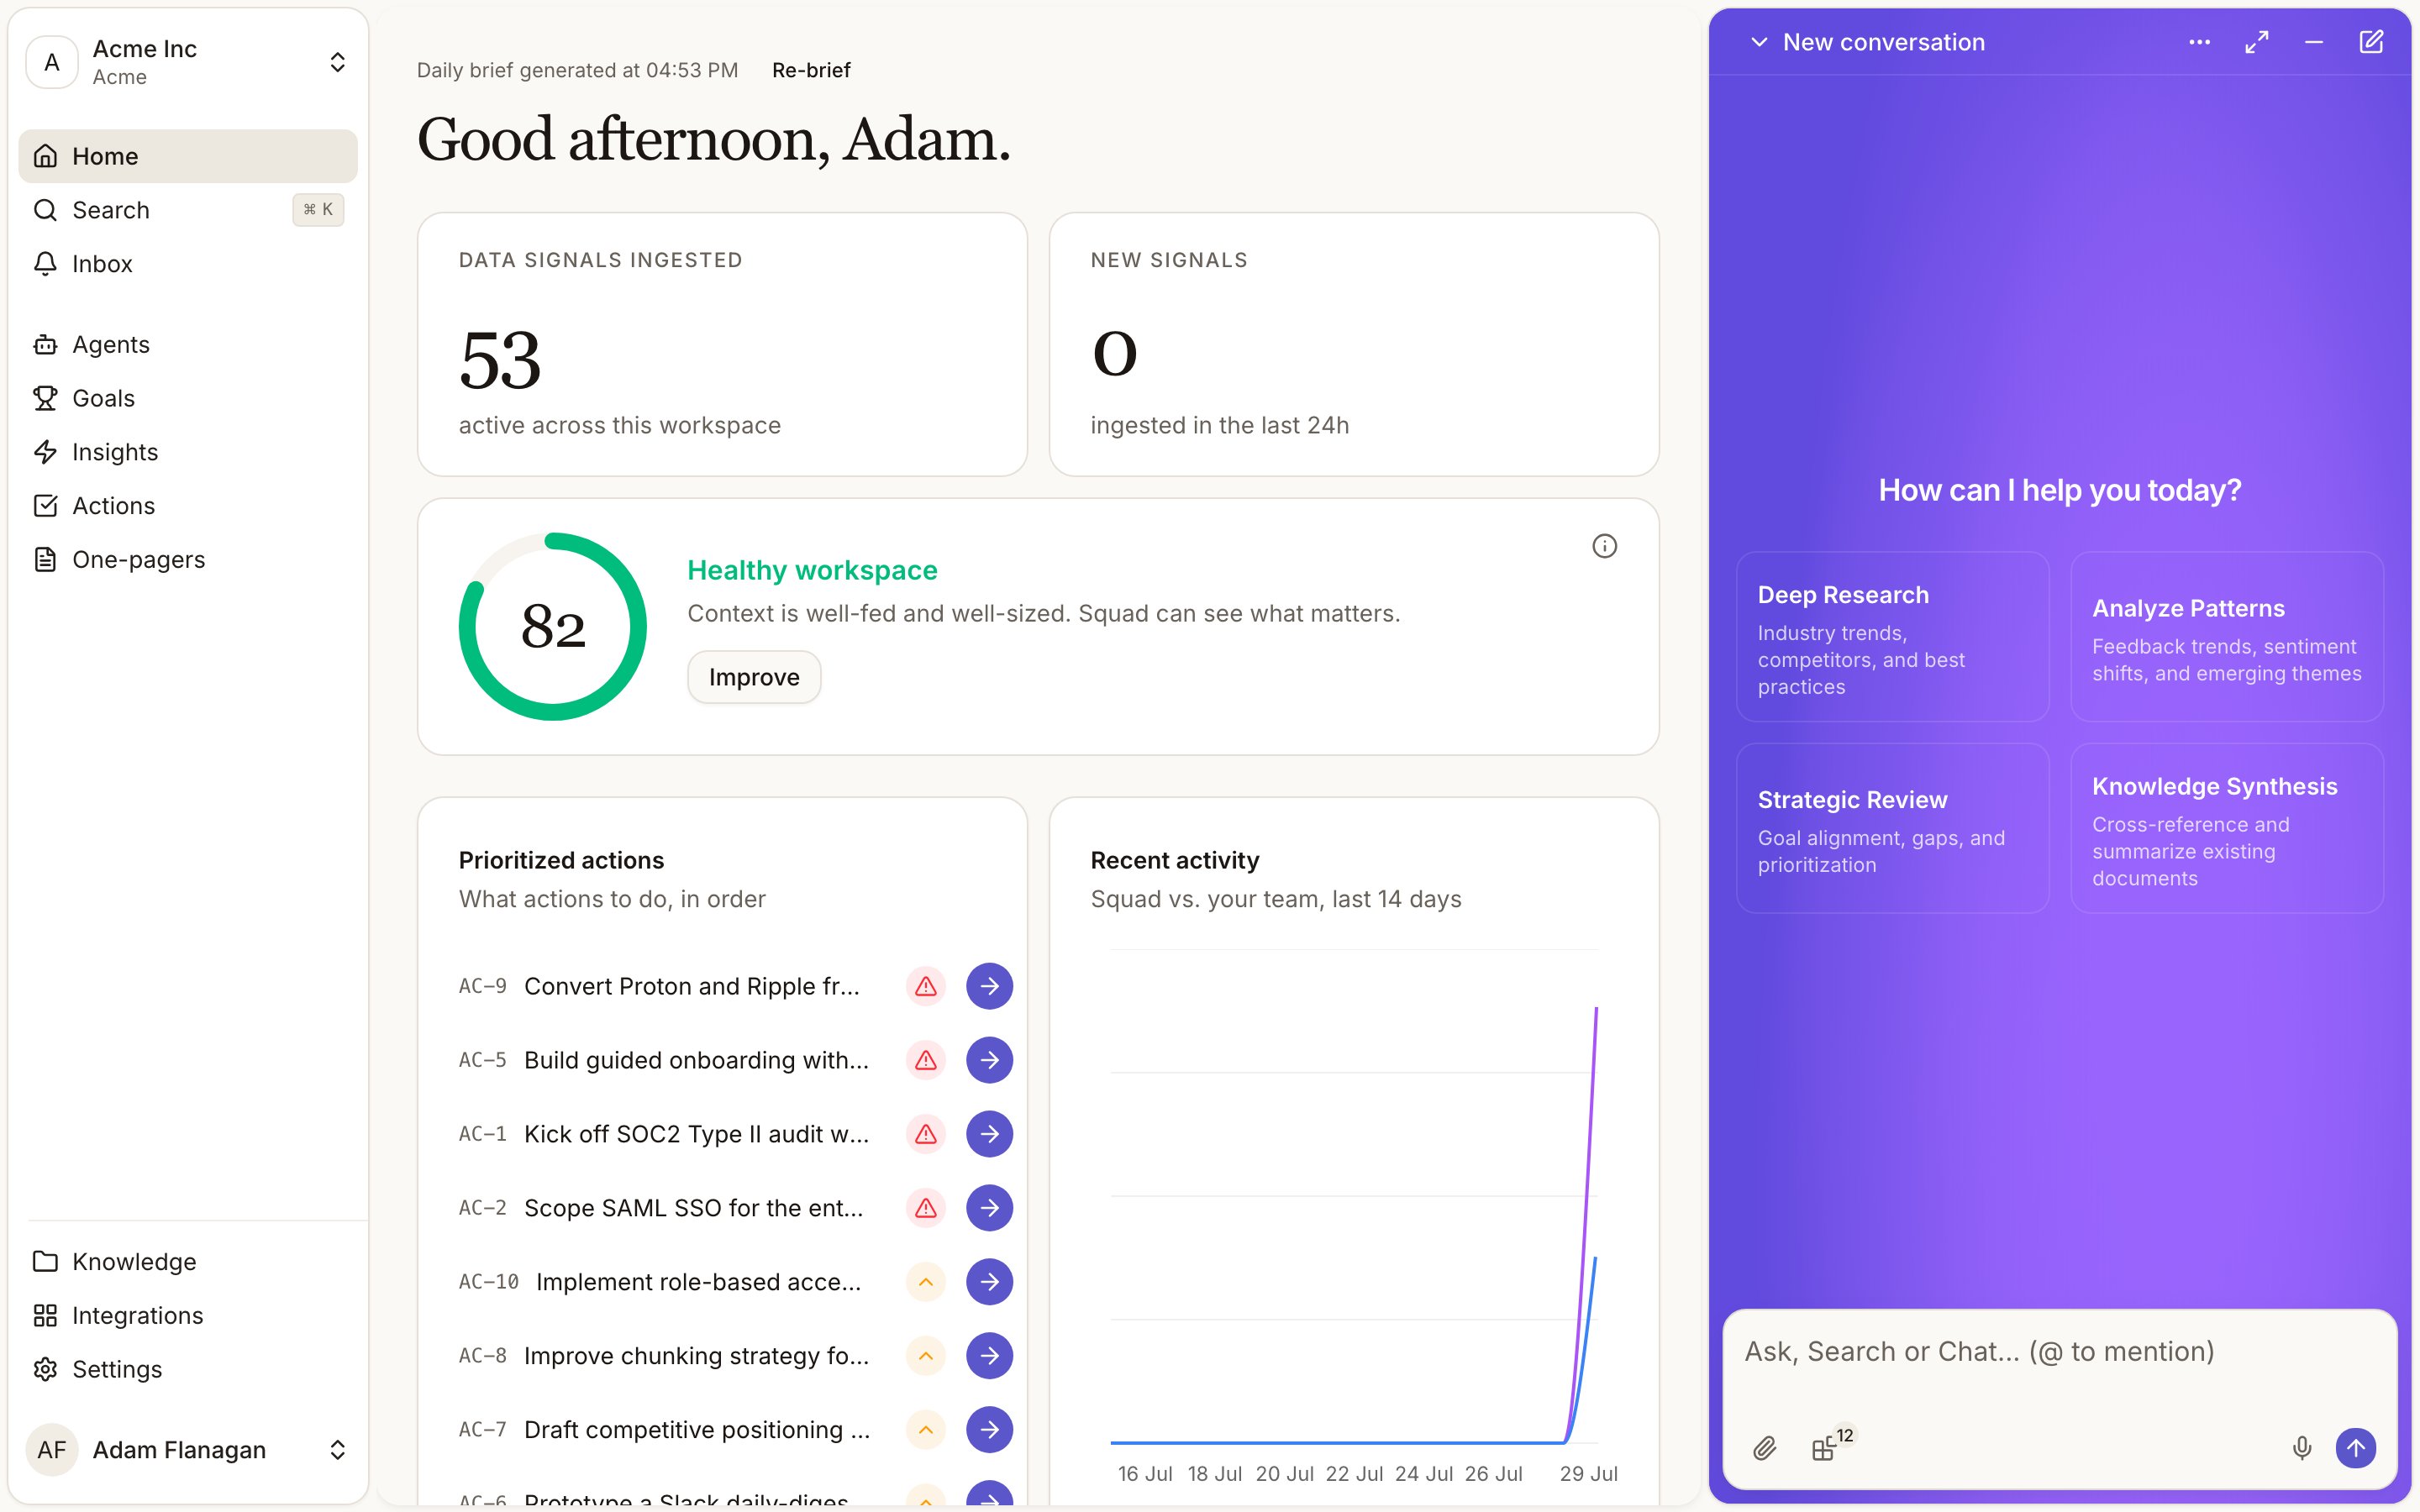Open Settings from sidebar
The image size is (2420, 1512).
[x=187, y=1370]
